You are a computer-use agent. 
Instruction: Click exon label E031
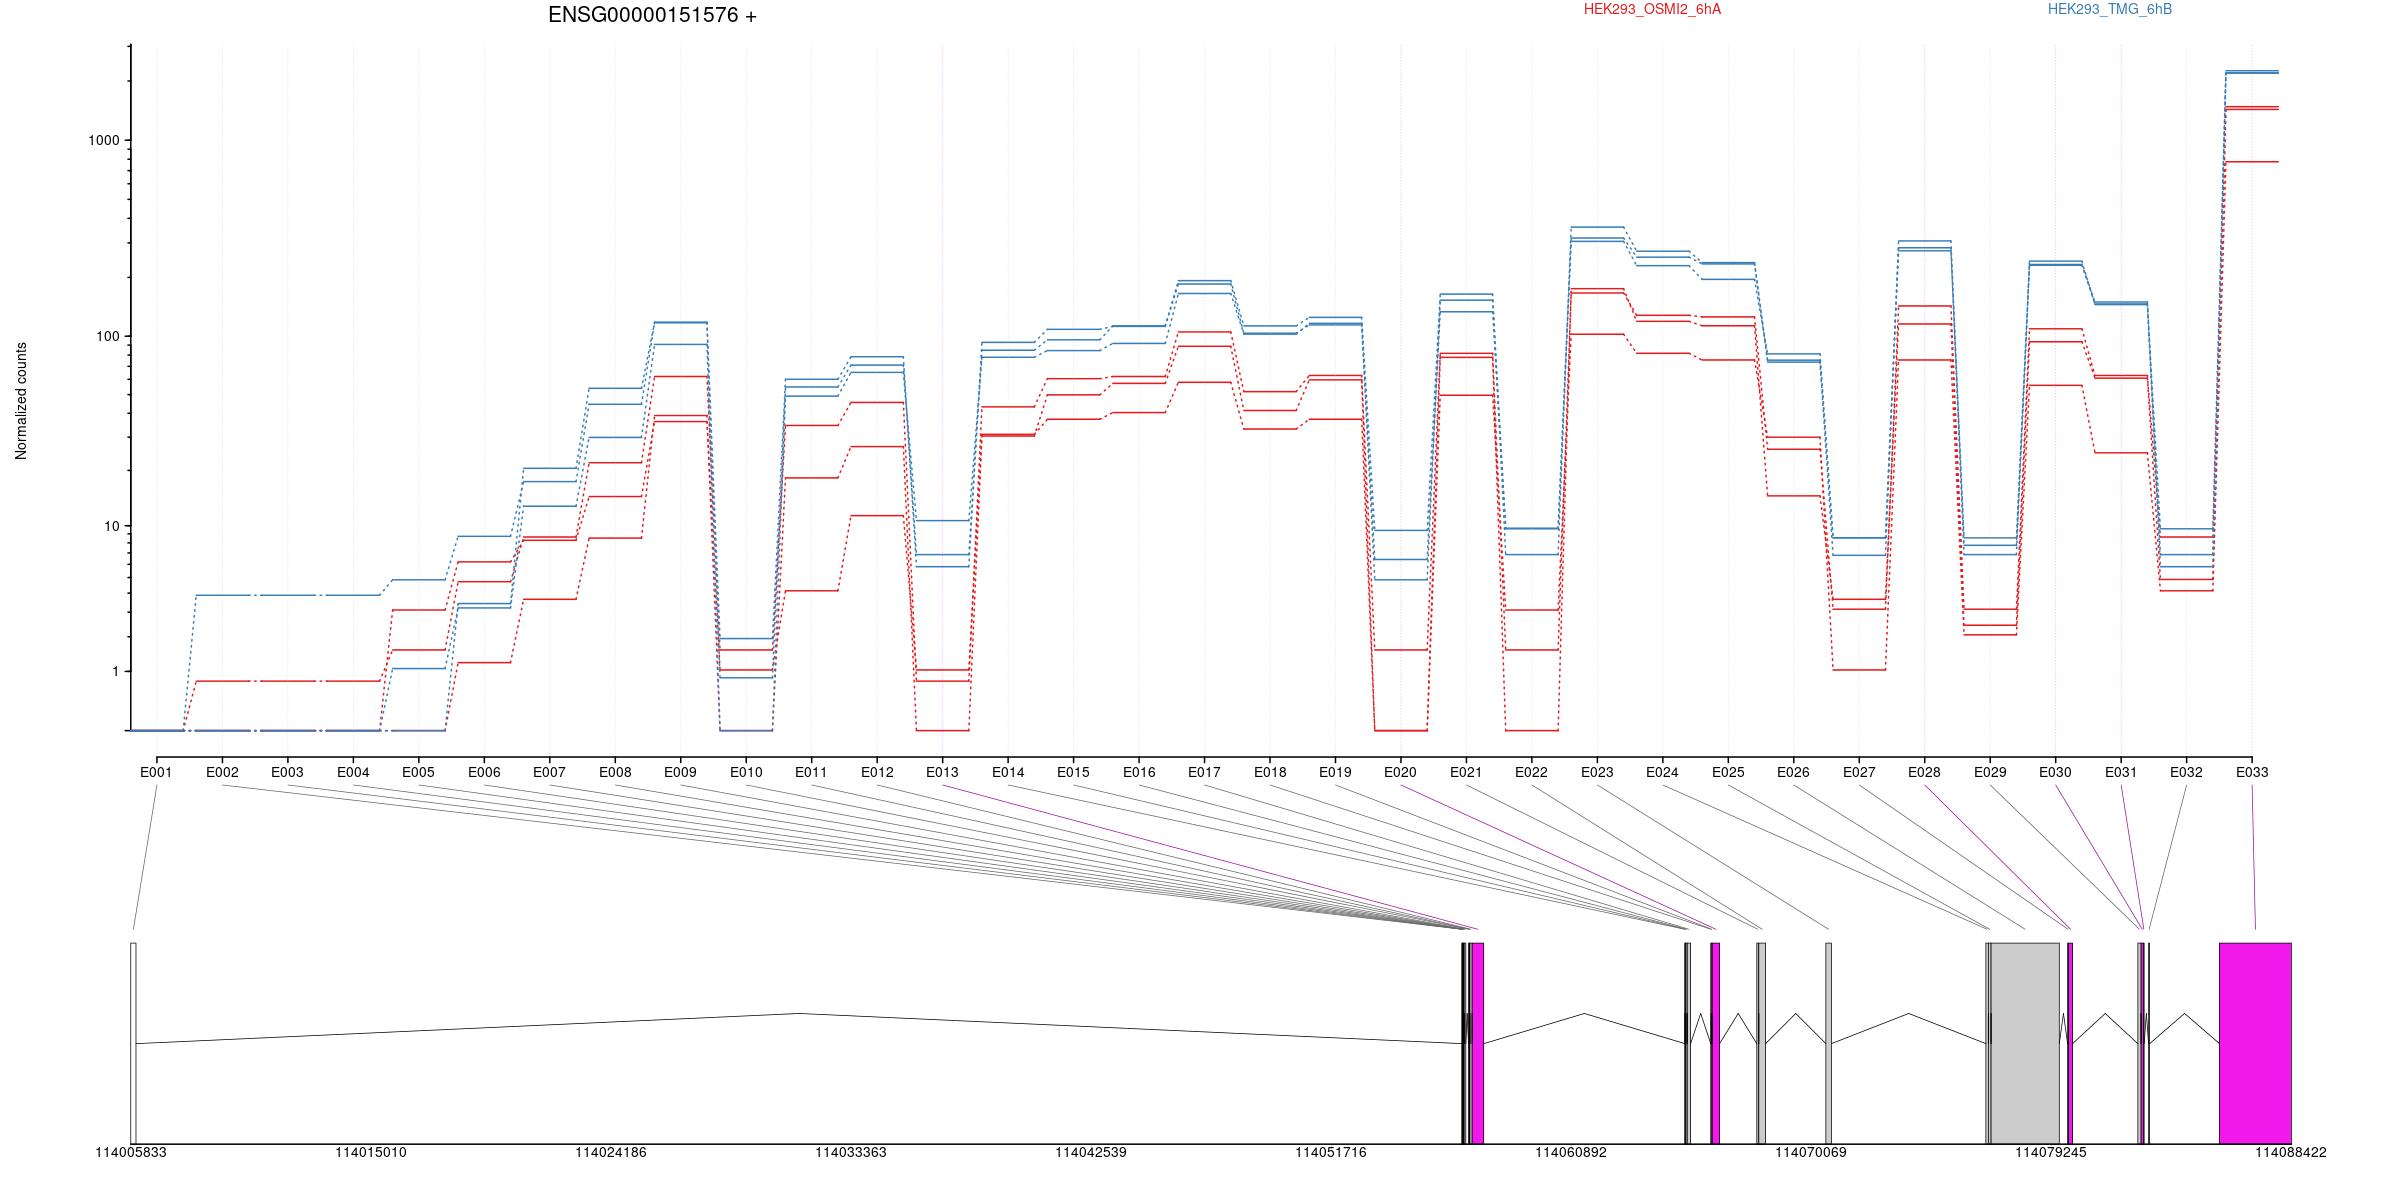[x=2121, y=772]
